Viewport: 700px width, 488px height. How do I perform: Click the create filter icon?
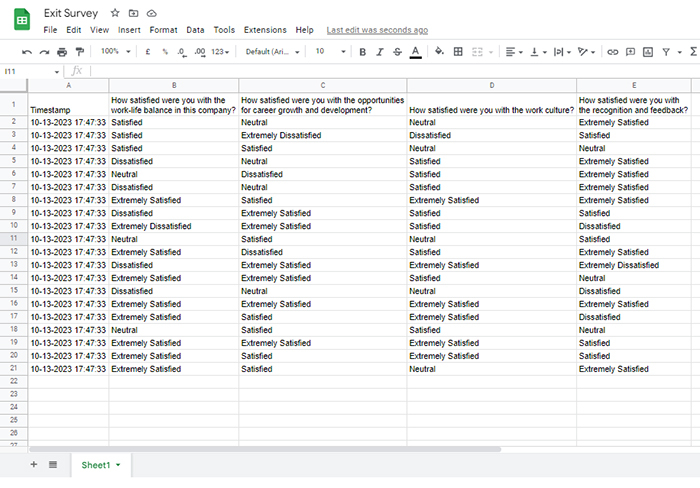tap(666, 52)
